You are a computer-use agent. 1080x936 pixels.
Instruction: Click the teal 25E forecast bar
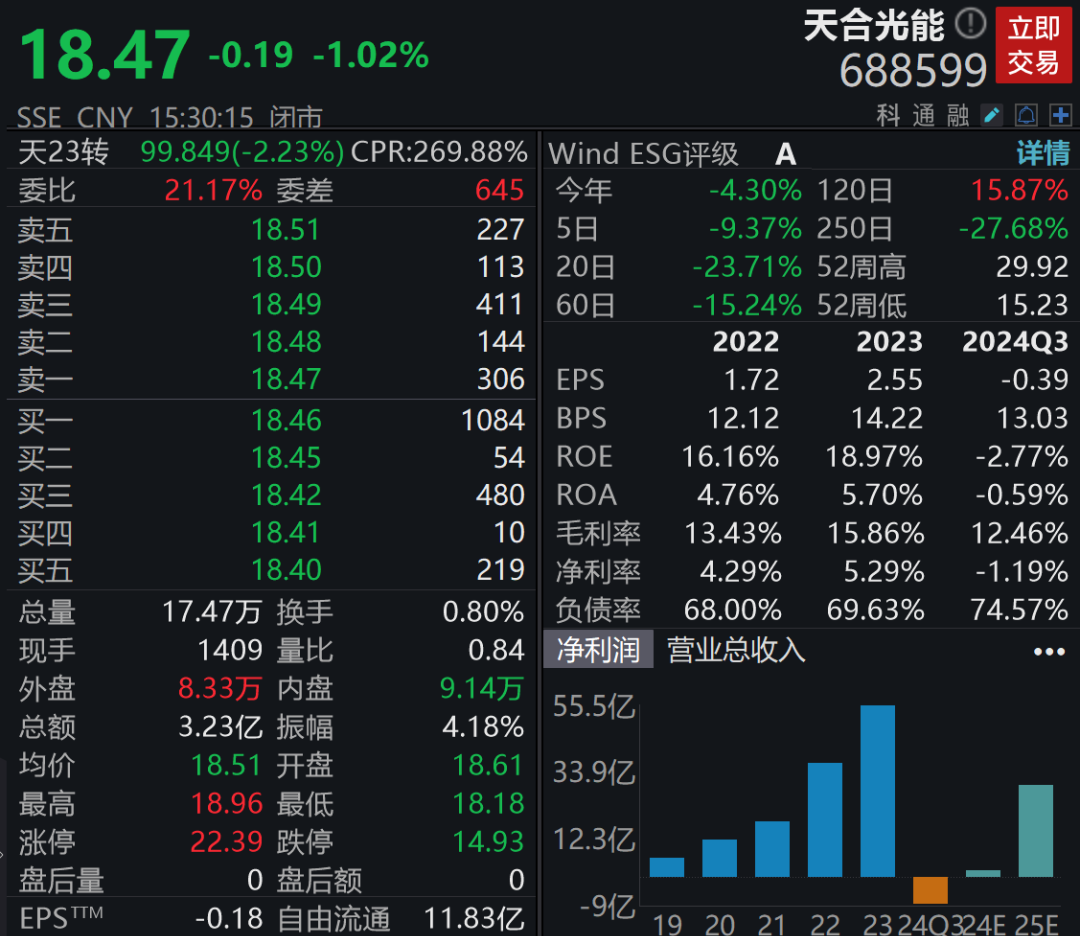[x=1036, y=831]
